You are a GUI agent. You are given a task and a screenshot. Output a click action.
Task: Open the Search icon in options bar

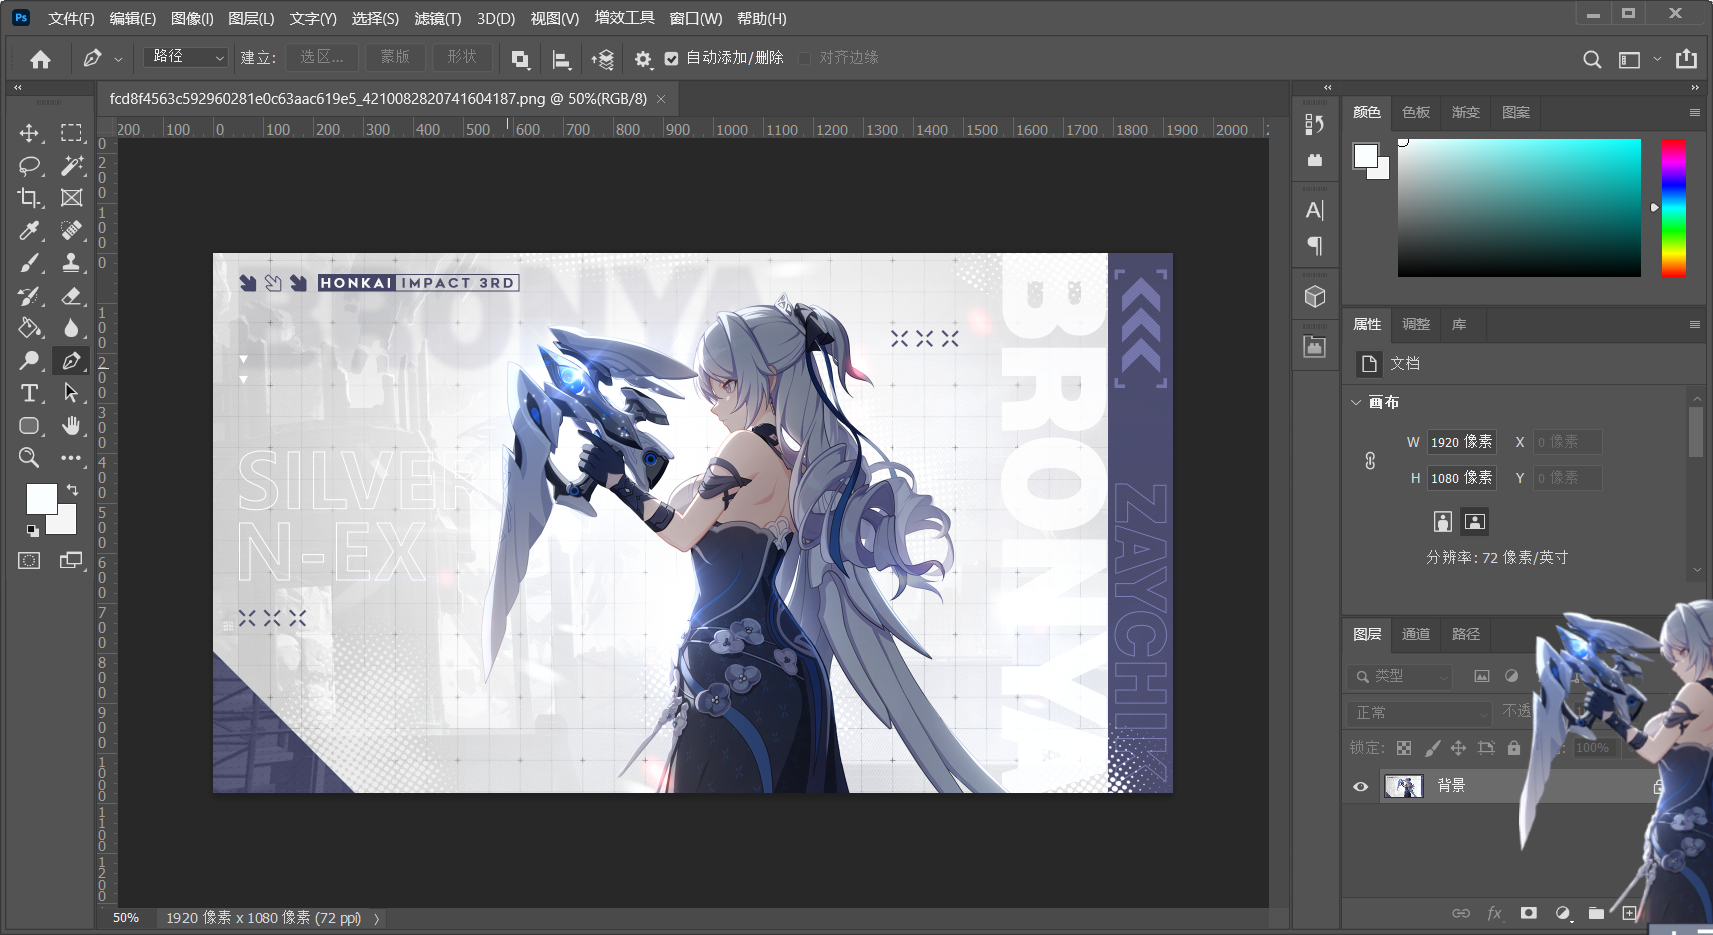pyautogui.click(x=1592, y=59)
